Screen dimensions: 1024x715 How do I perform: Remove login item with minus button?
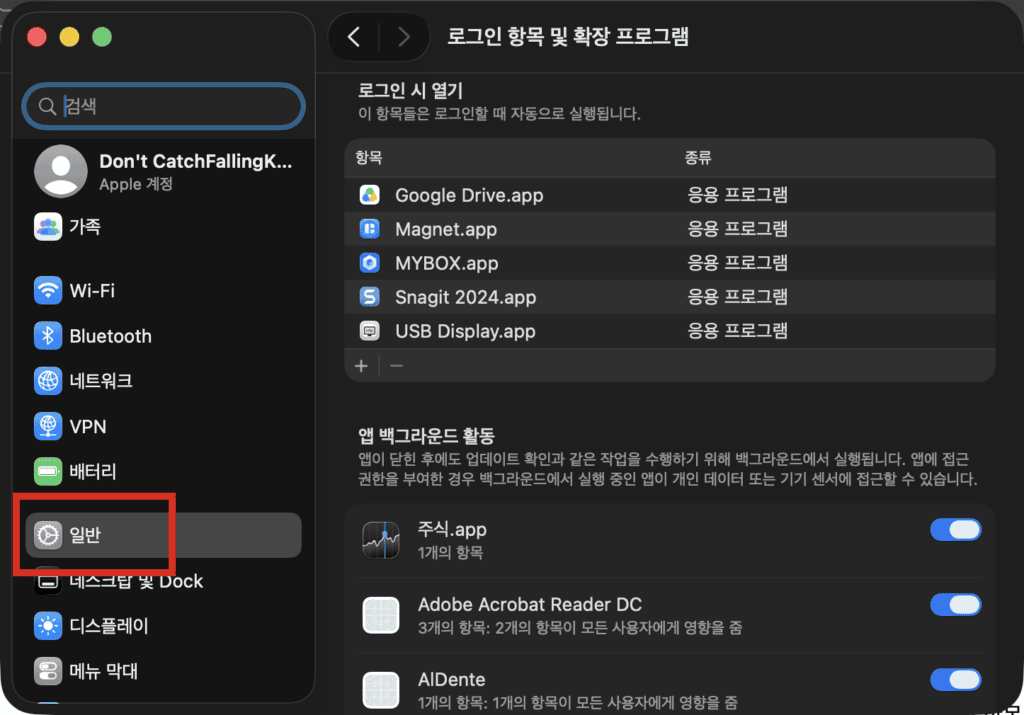pos(396,366)
